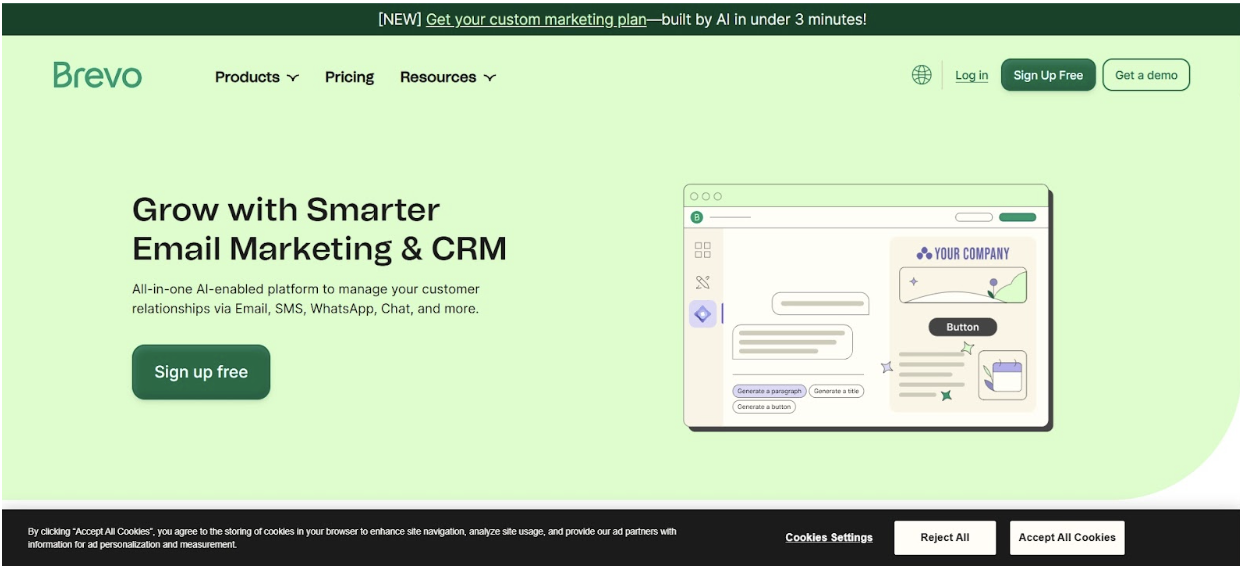Click the calendar icon in the illustration
This screenshot has width=1240, height=566.
(1003, 375)
